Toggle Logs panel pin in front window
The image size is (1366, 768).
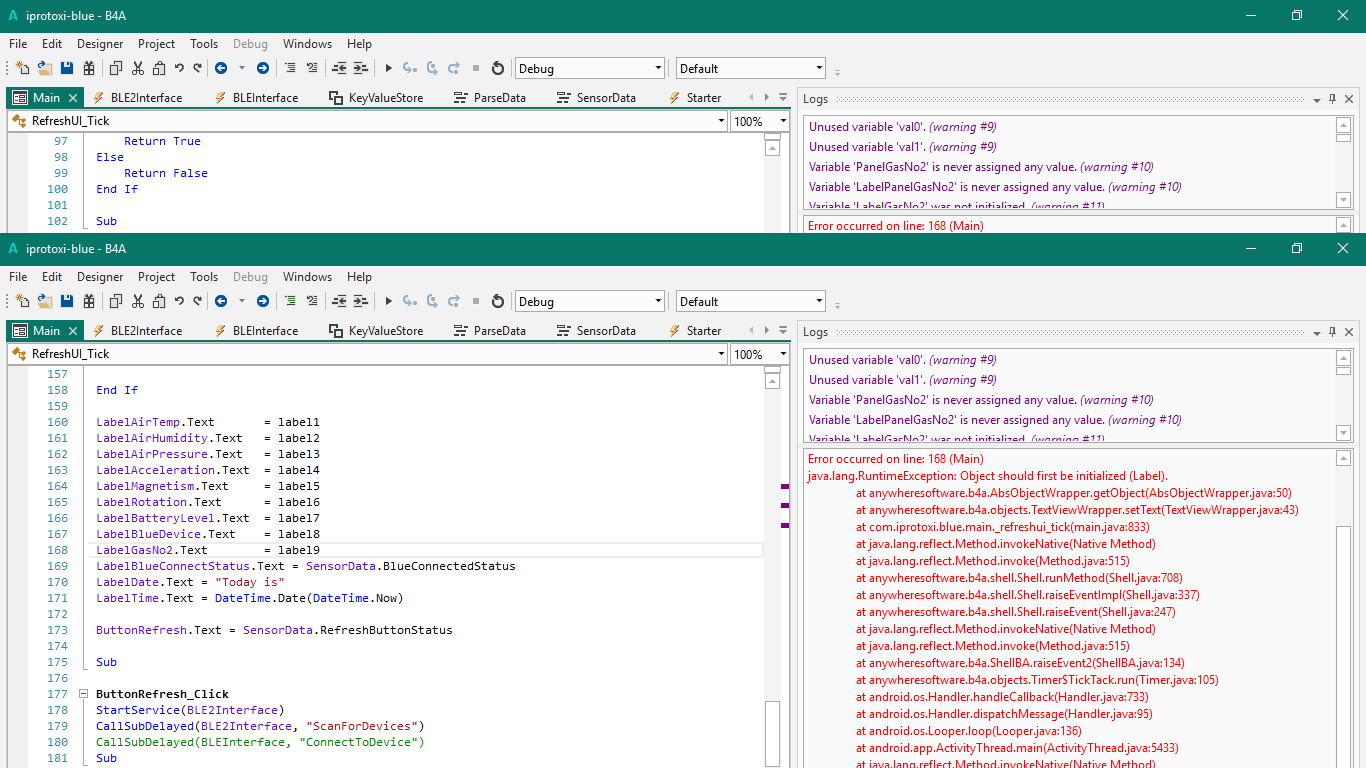click(x=1332, y=332)
